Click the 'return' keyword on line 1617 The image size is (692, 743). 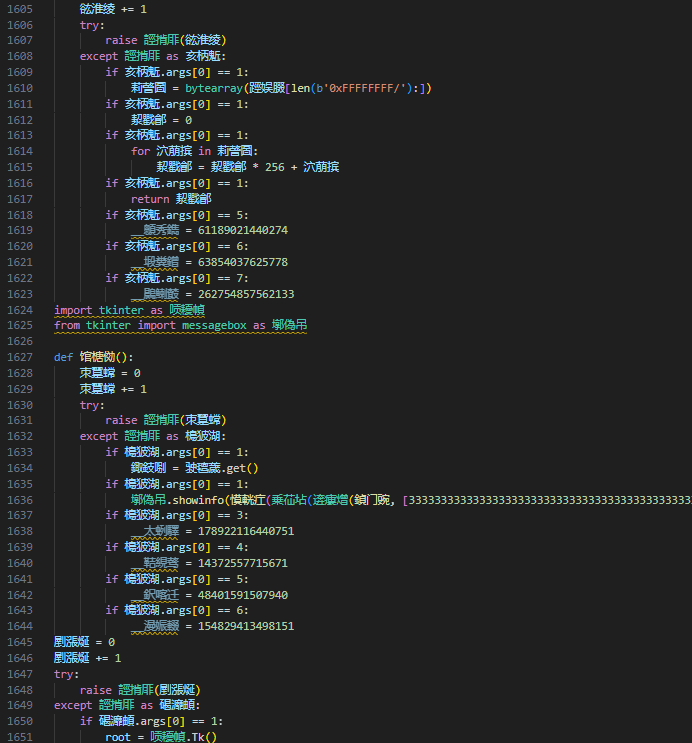(x=150, y=199)
